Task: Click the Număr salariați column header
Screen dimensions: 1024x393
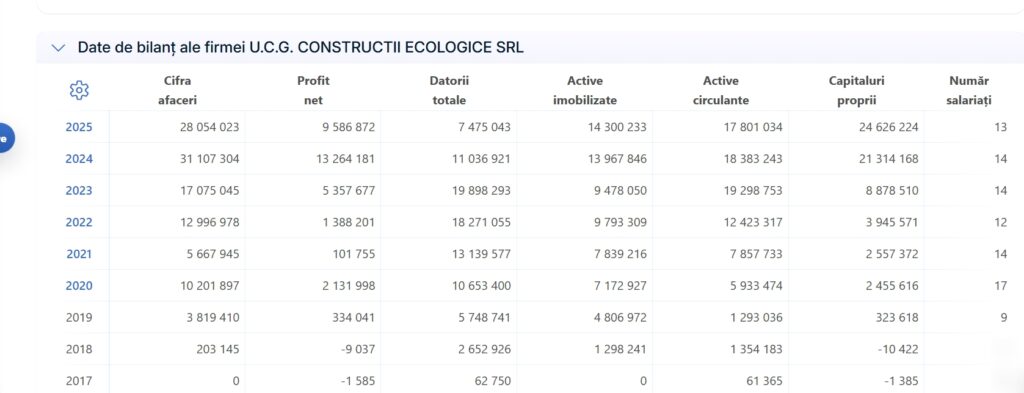Action: pyautogui.click(x=968, y=91)
